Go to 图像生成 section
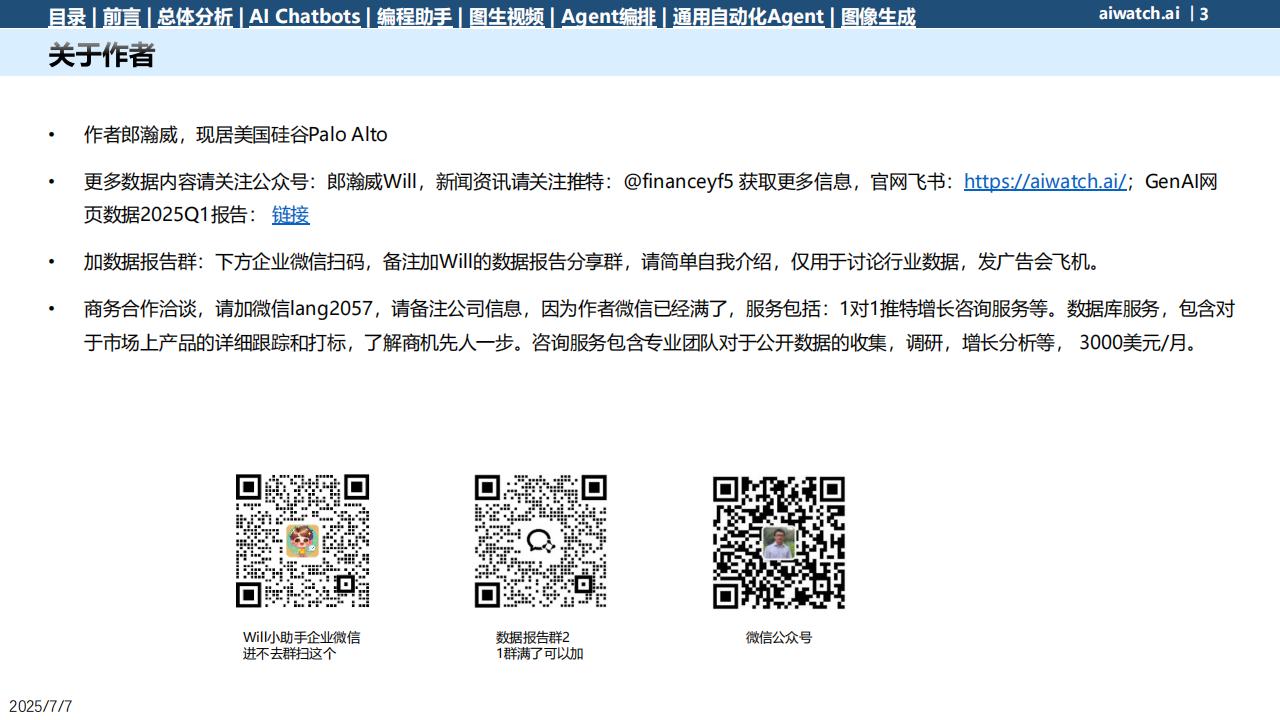Image resolution: width=1280 pixels, height=720 pixels. 878,16
